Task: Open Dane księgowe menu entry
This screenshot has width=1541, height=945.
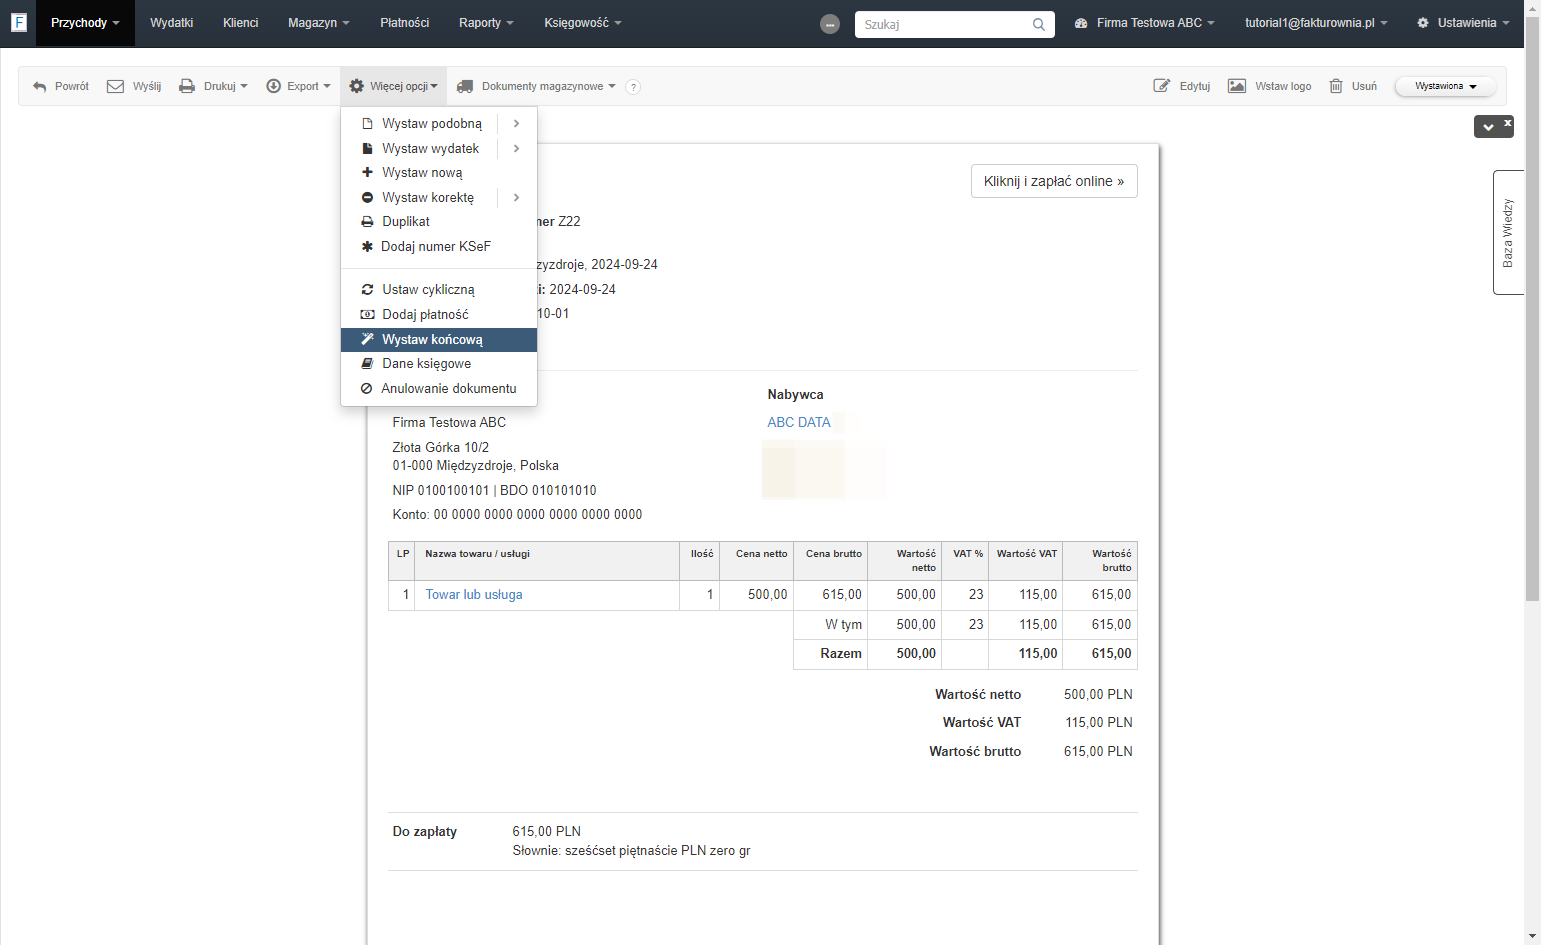Action: (439, 363)
